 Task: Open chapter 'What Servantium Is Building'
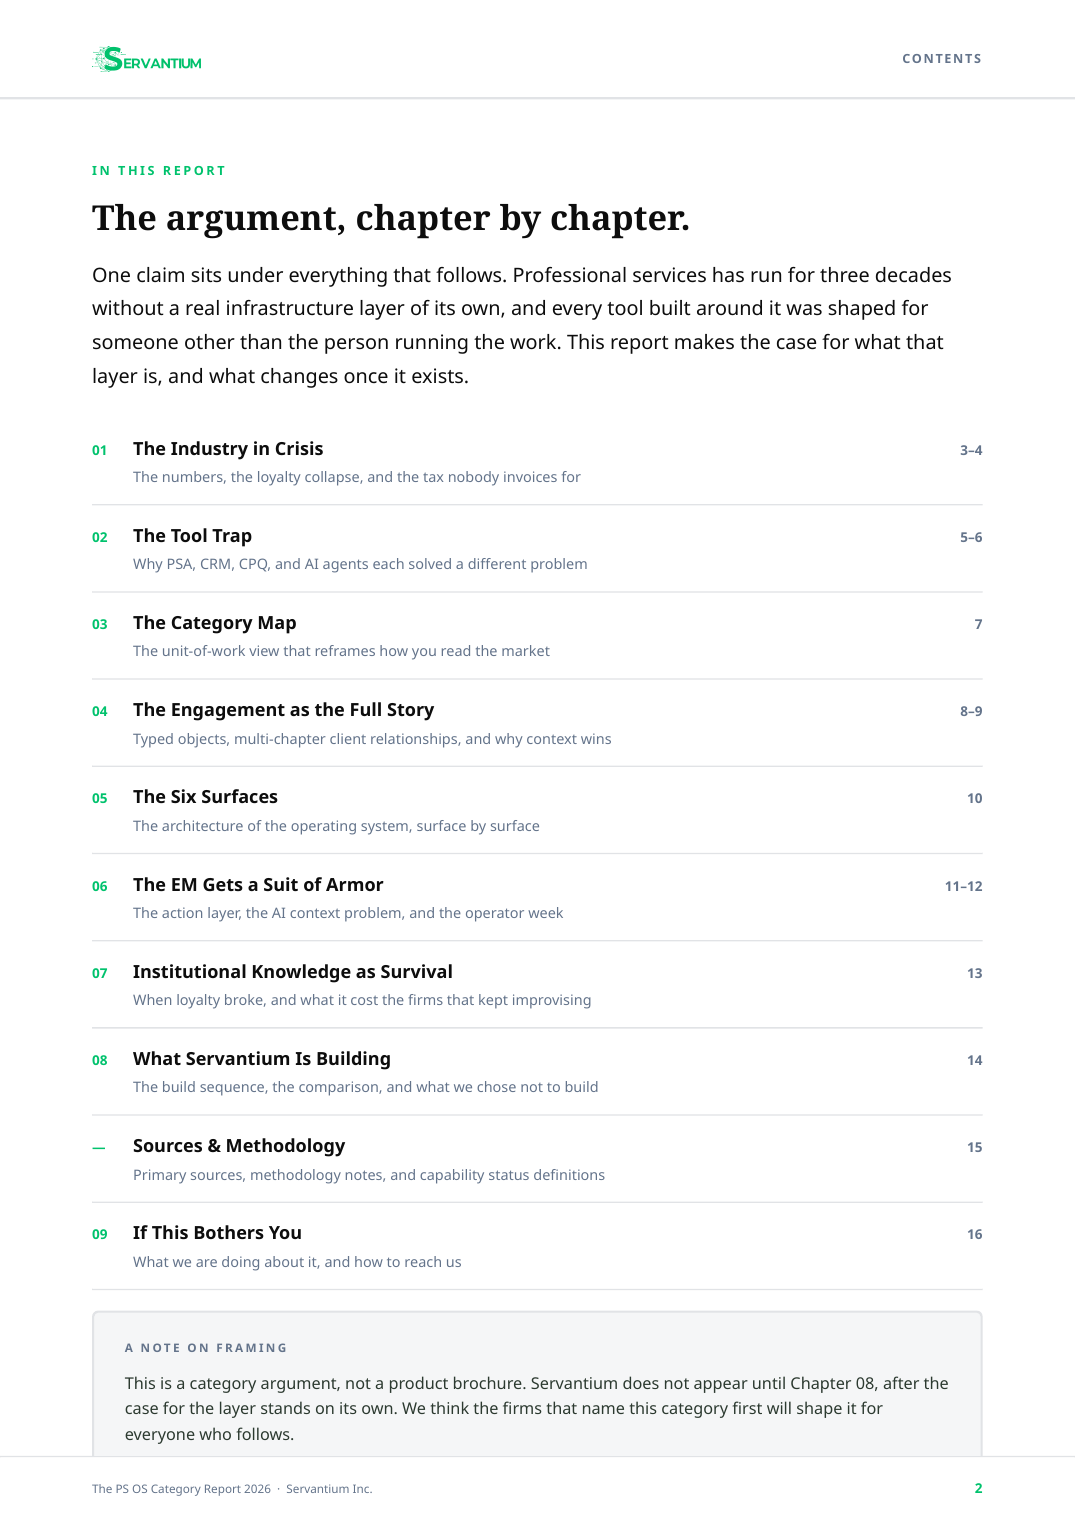click(x=261, y=1059)
